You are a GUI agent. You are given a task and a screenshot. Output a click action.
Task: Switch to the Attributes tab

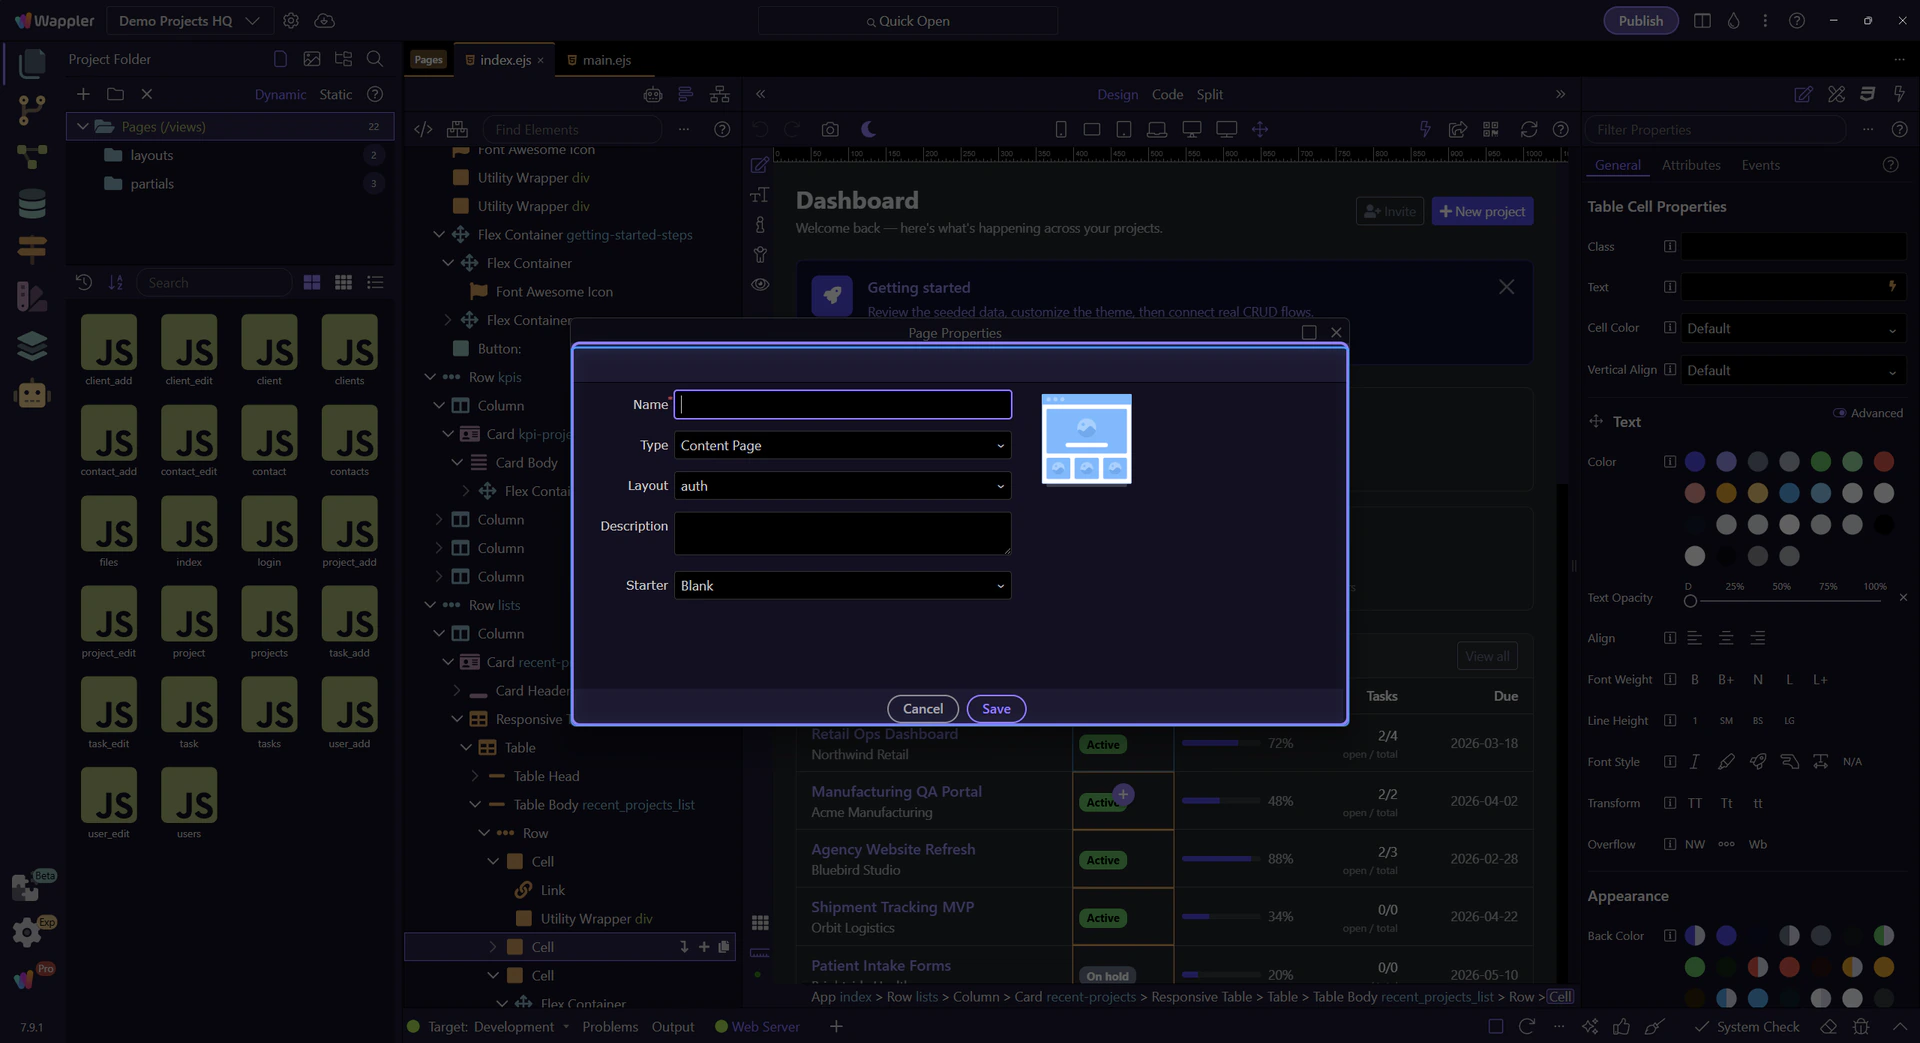click(1690, 165)
